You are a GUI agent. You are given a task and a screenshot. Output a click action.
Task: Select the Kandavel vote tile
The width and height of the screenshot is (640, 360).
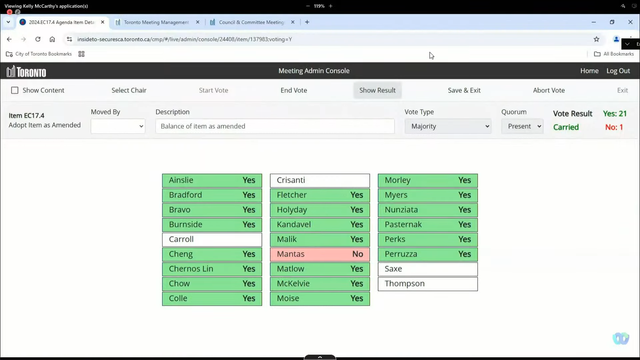click(320, 224)
